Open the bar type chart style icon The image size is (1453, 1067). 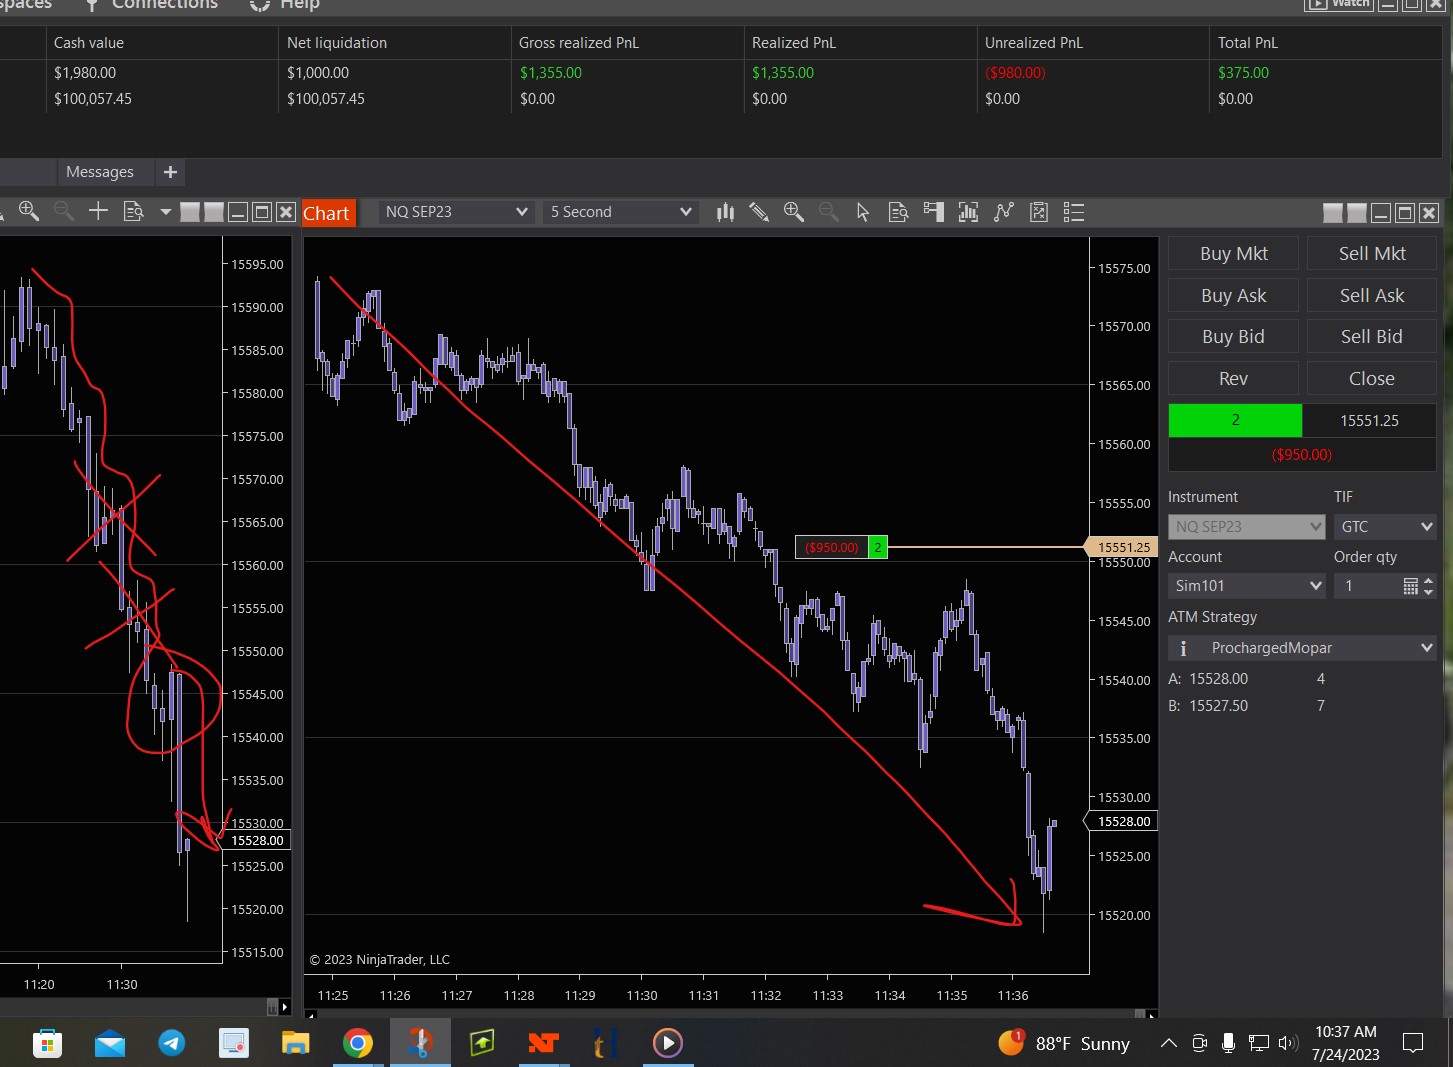pos(725,212)
